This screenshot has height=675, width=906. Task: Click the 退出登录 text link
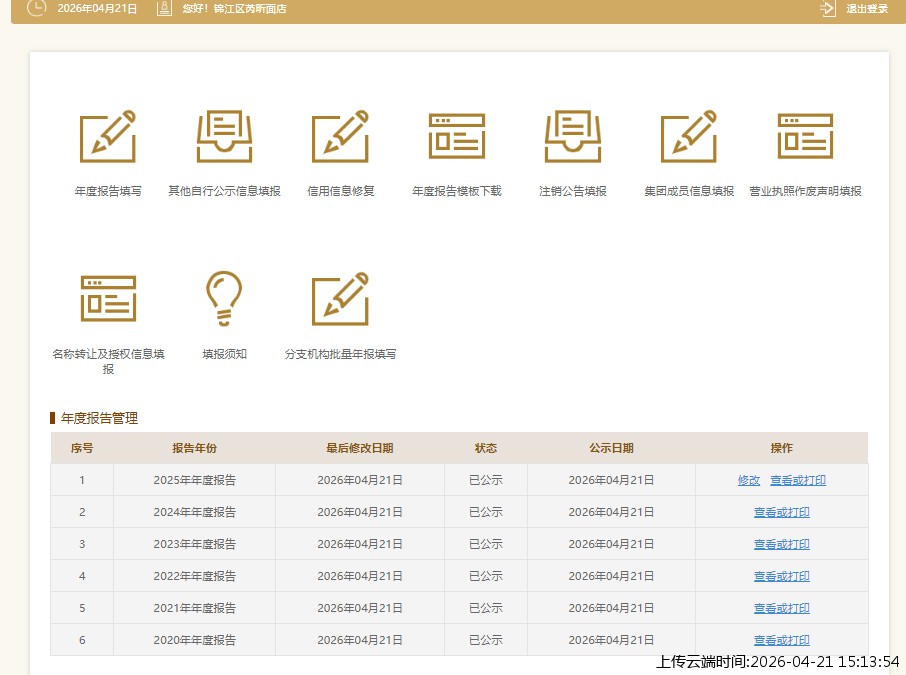click(867, 9)
